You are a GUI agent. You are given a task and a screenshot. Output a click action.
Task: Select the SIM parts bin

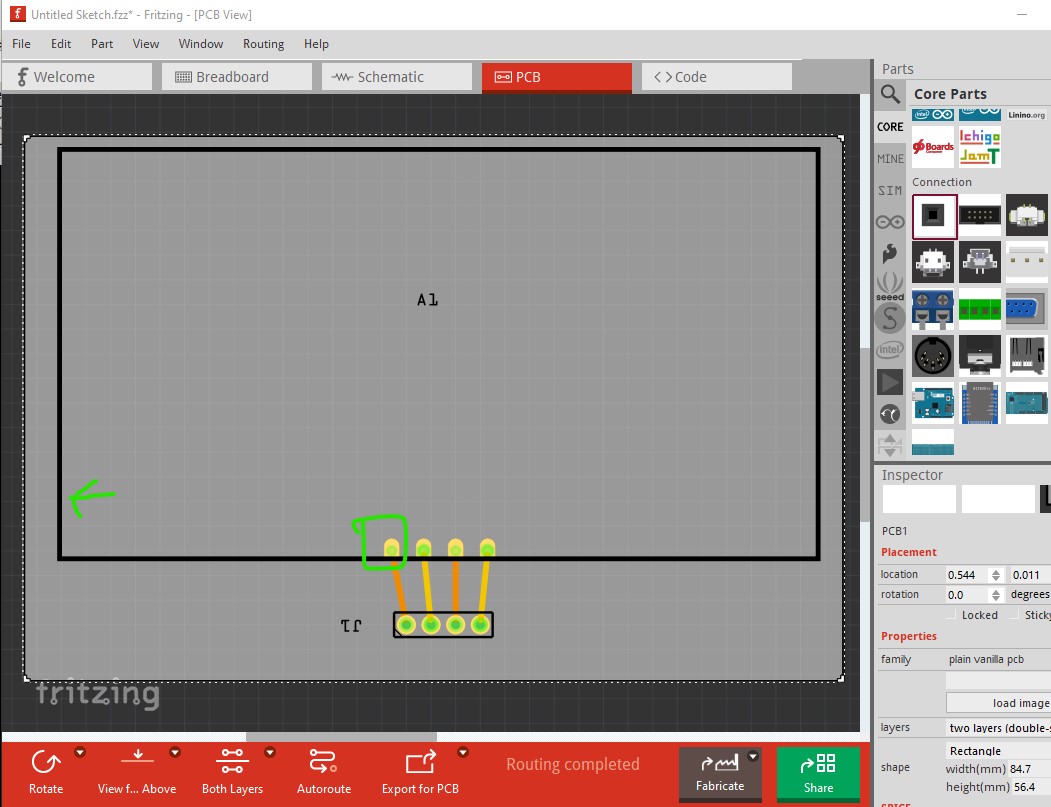pyautogui.click(x=890, y=190)
